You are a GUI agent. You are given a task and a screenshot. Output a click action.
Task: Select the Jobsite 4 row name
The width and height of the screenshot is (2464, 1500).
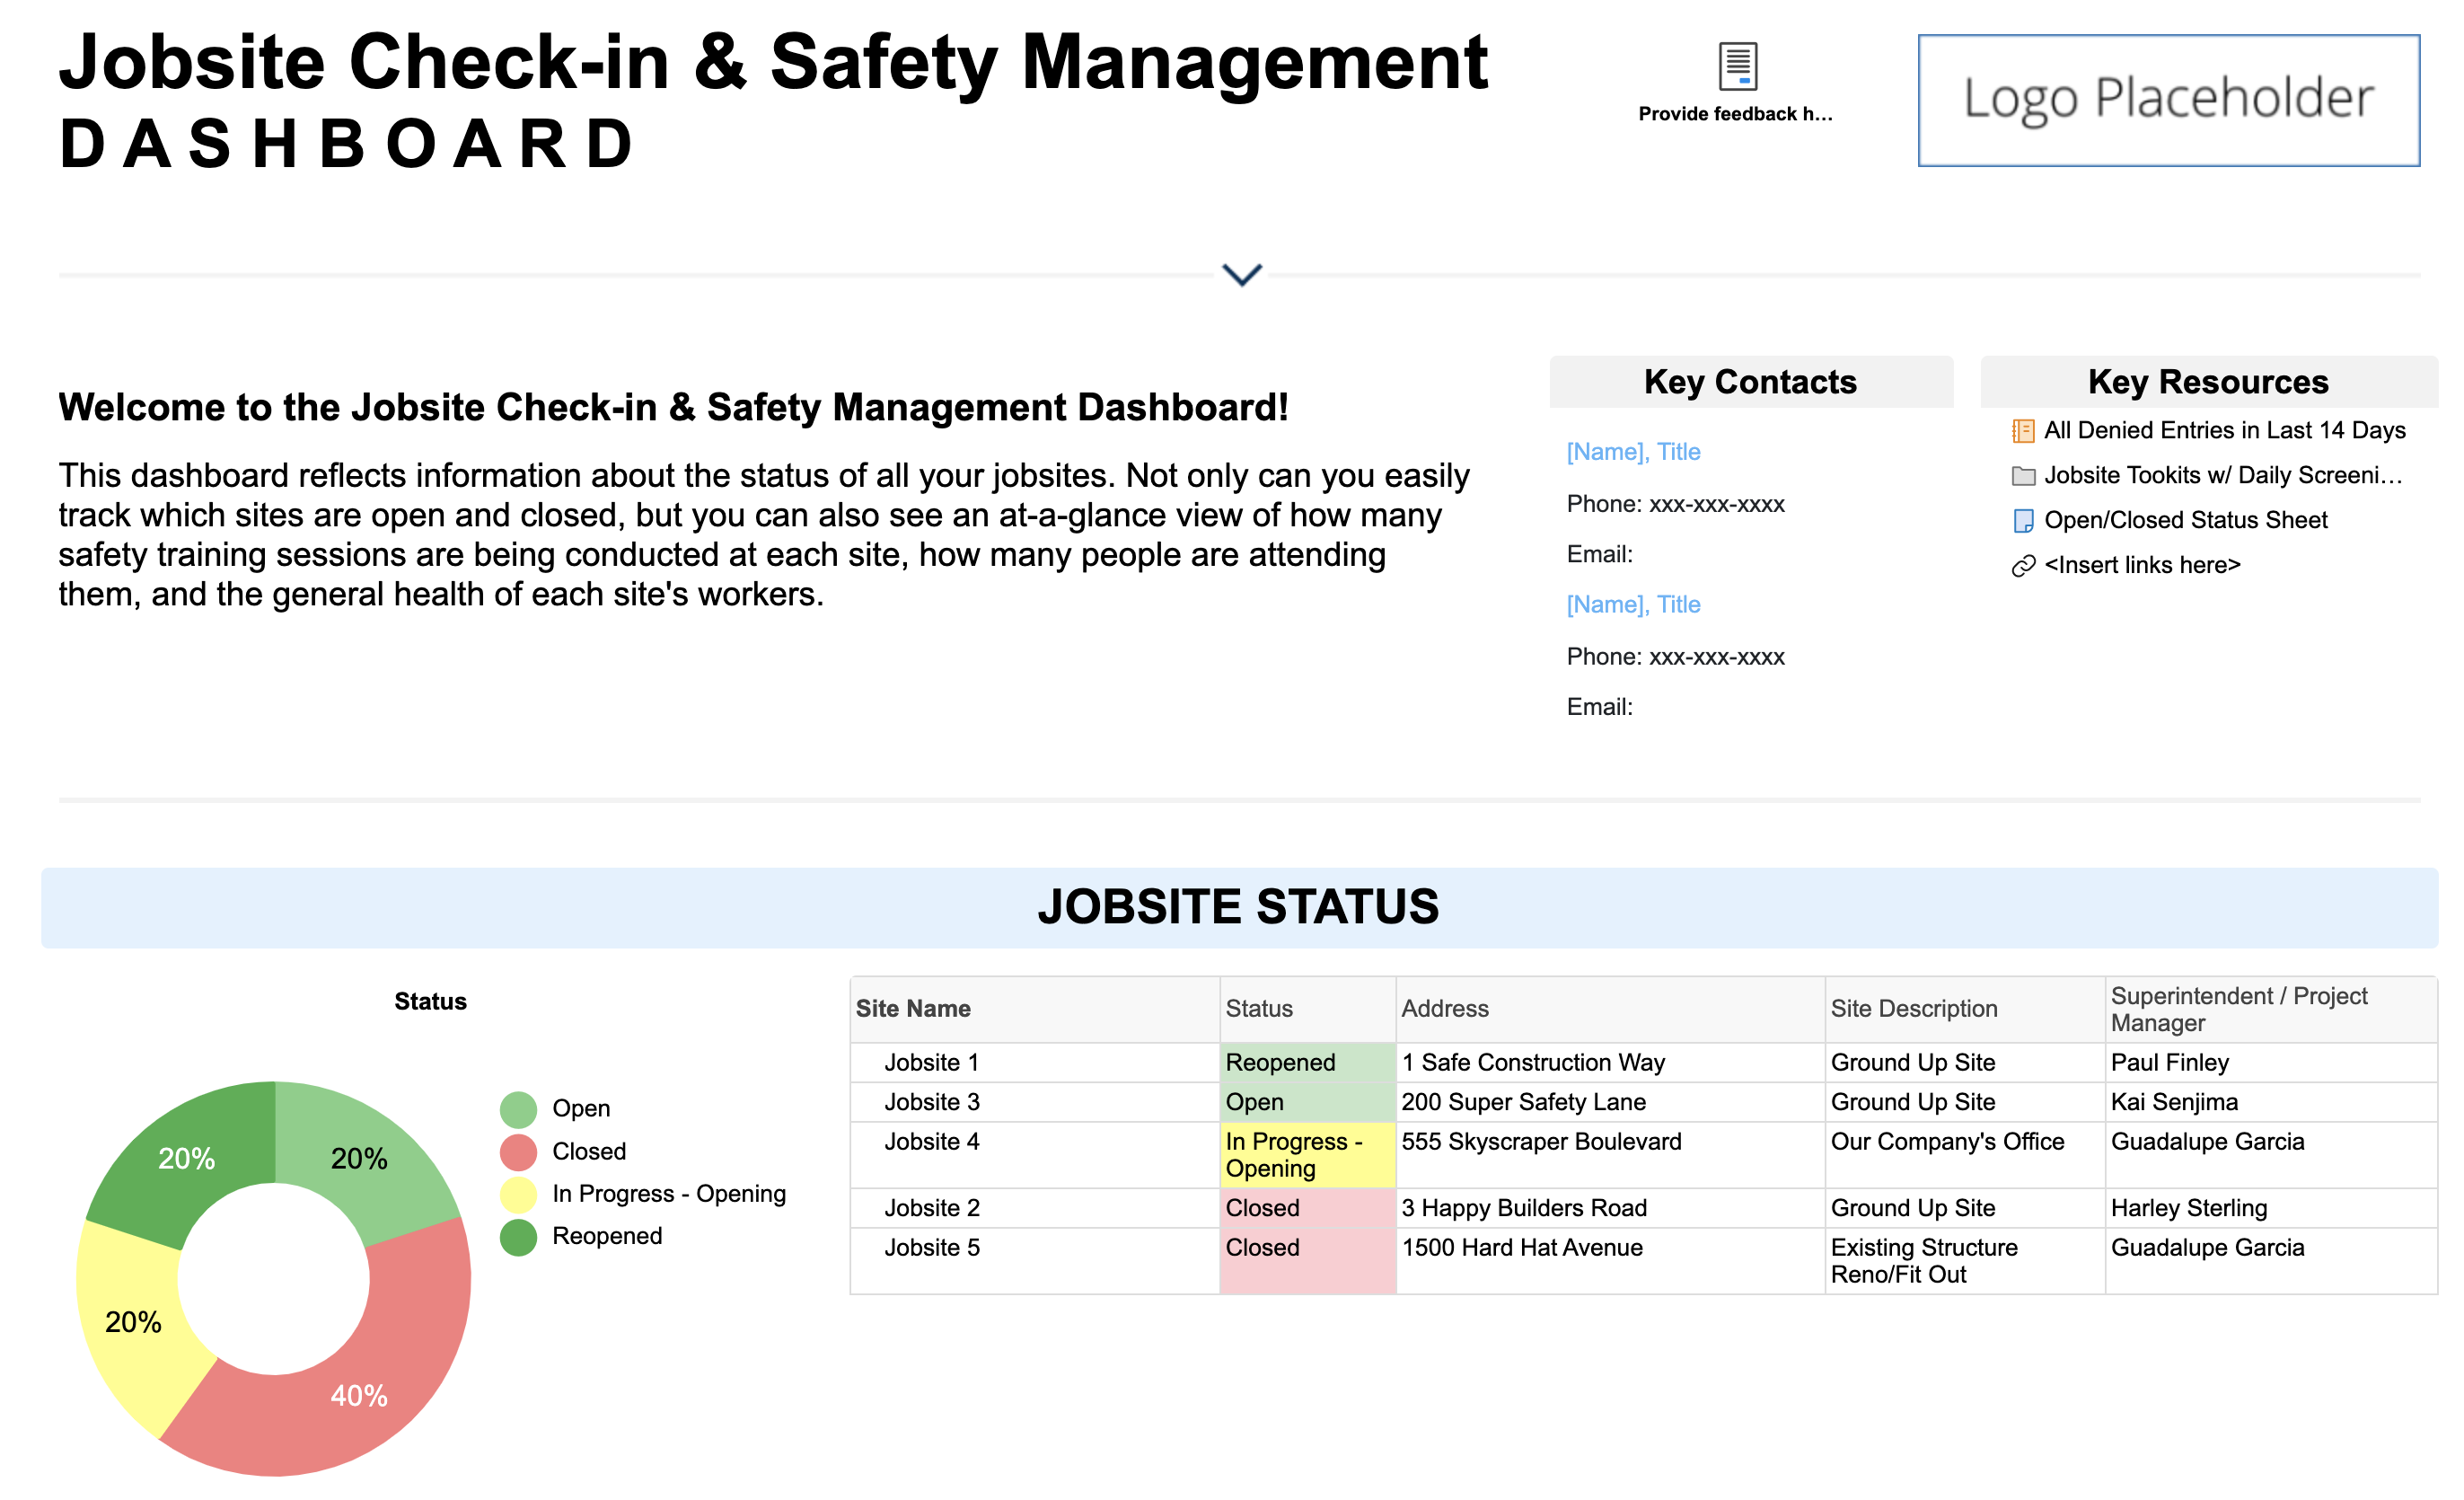tap(931, 1141)
